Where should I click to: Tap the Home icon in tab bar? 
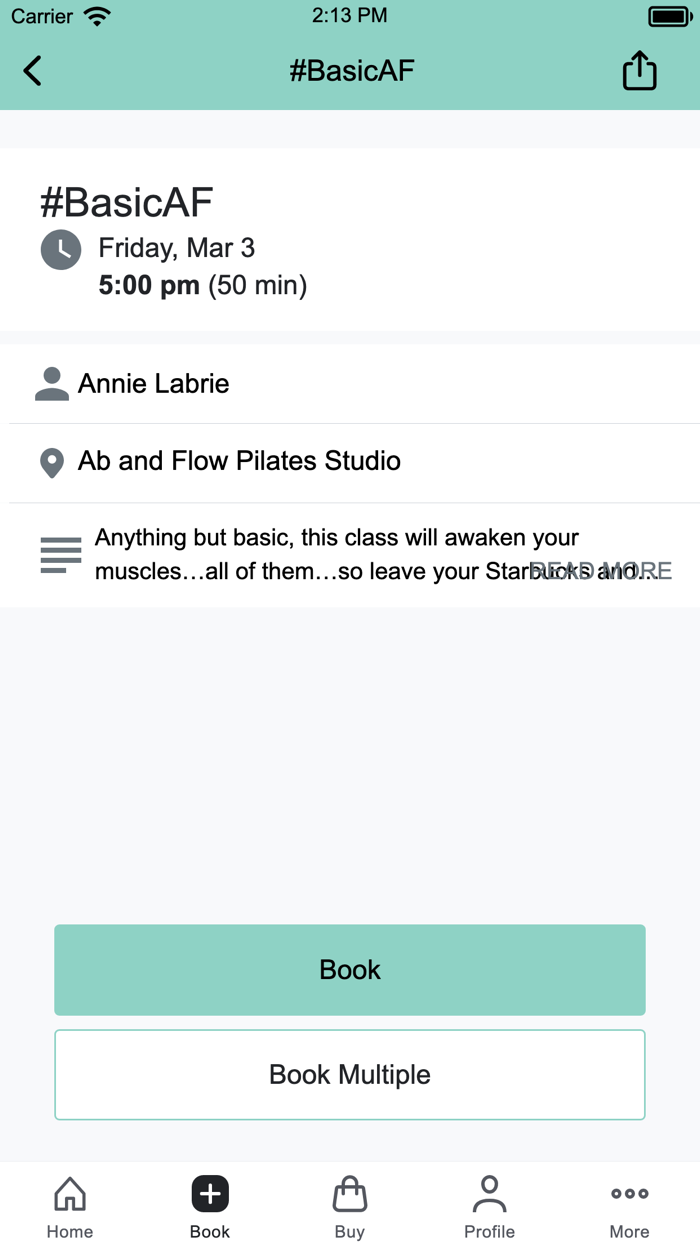(x=69, y=1192)
